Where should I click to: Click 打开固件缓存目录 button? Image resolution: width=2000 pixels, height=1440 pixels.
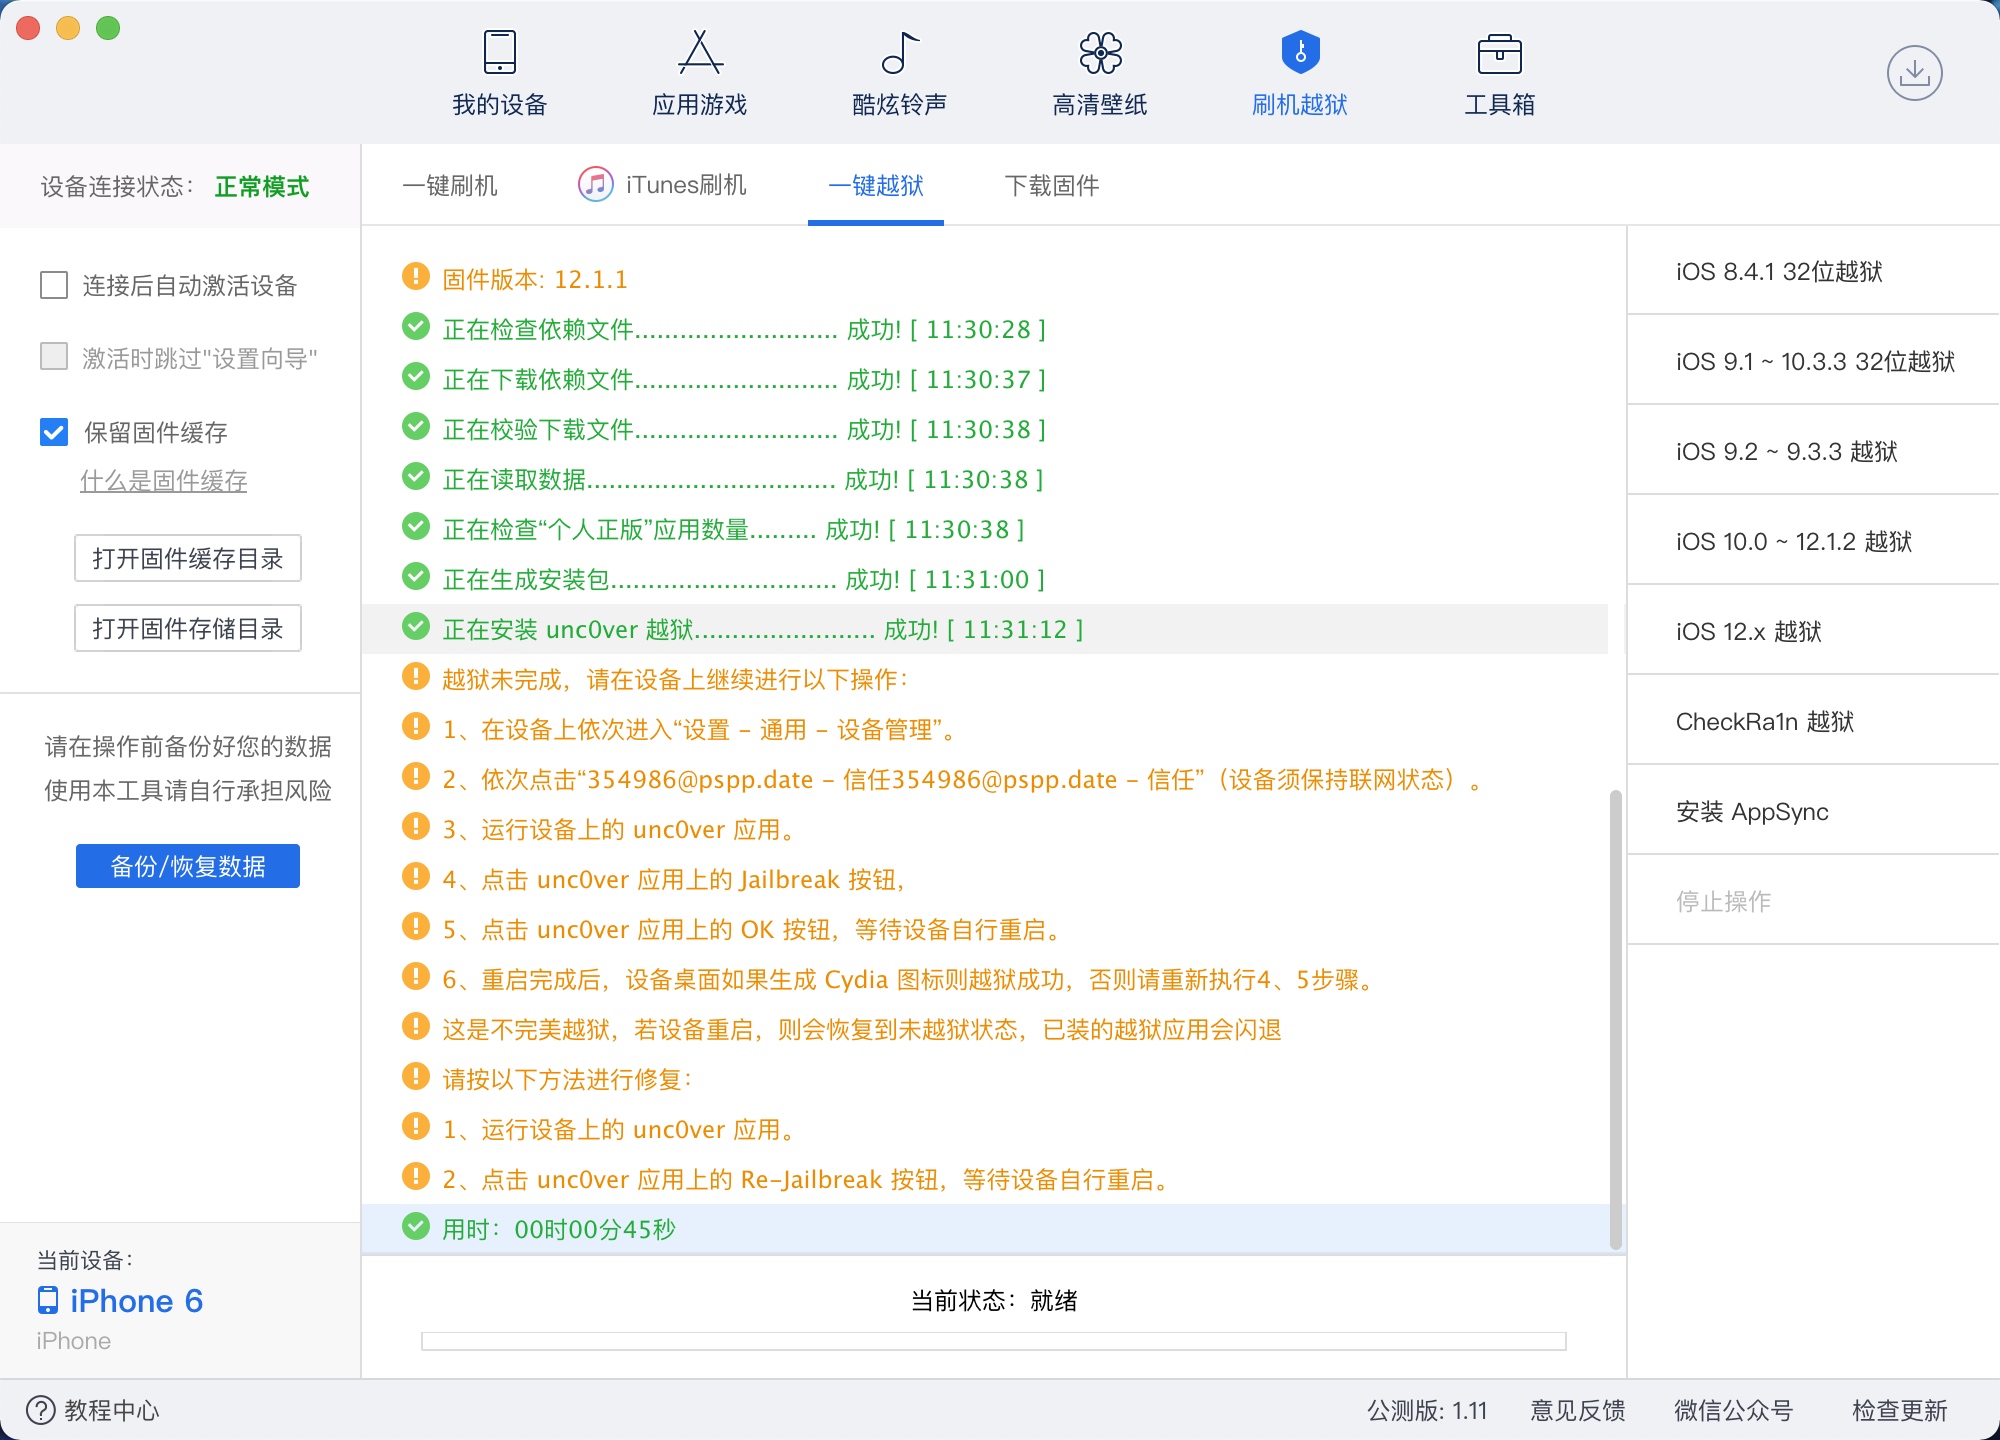click(x=188, y=558)
